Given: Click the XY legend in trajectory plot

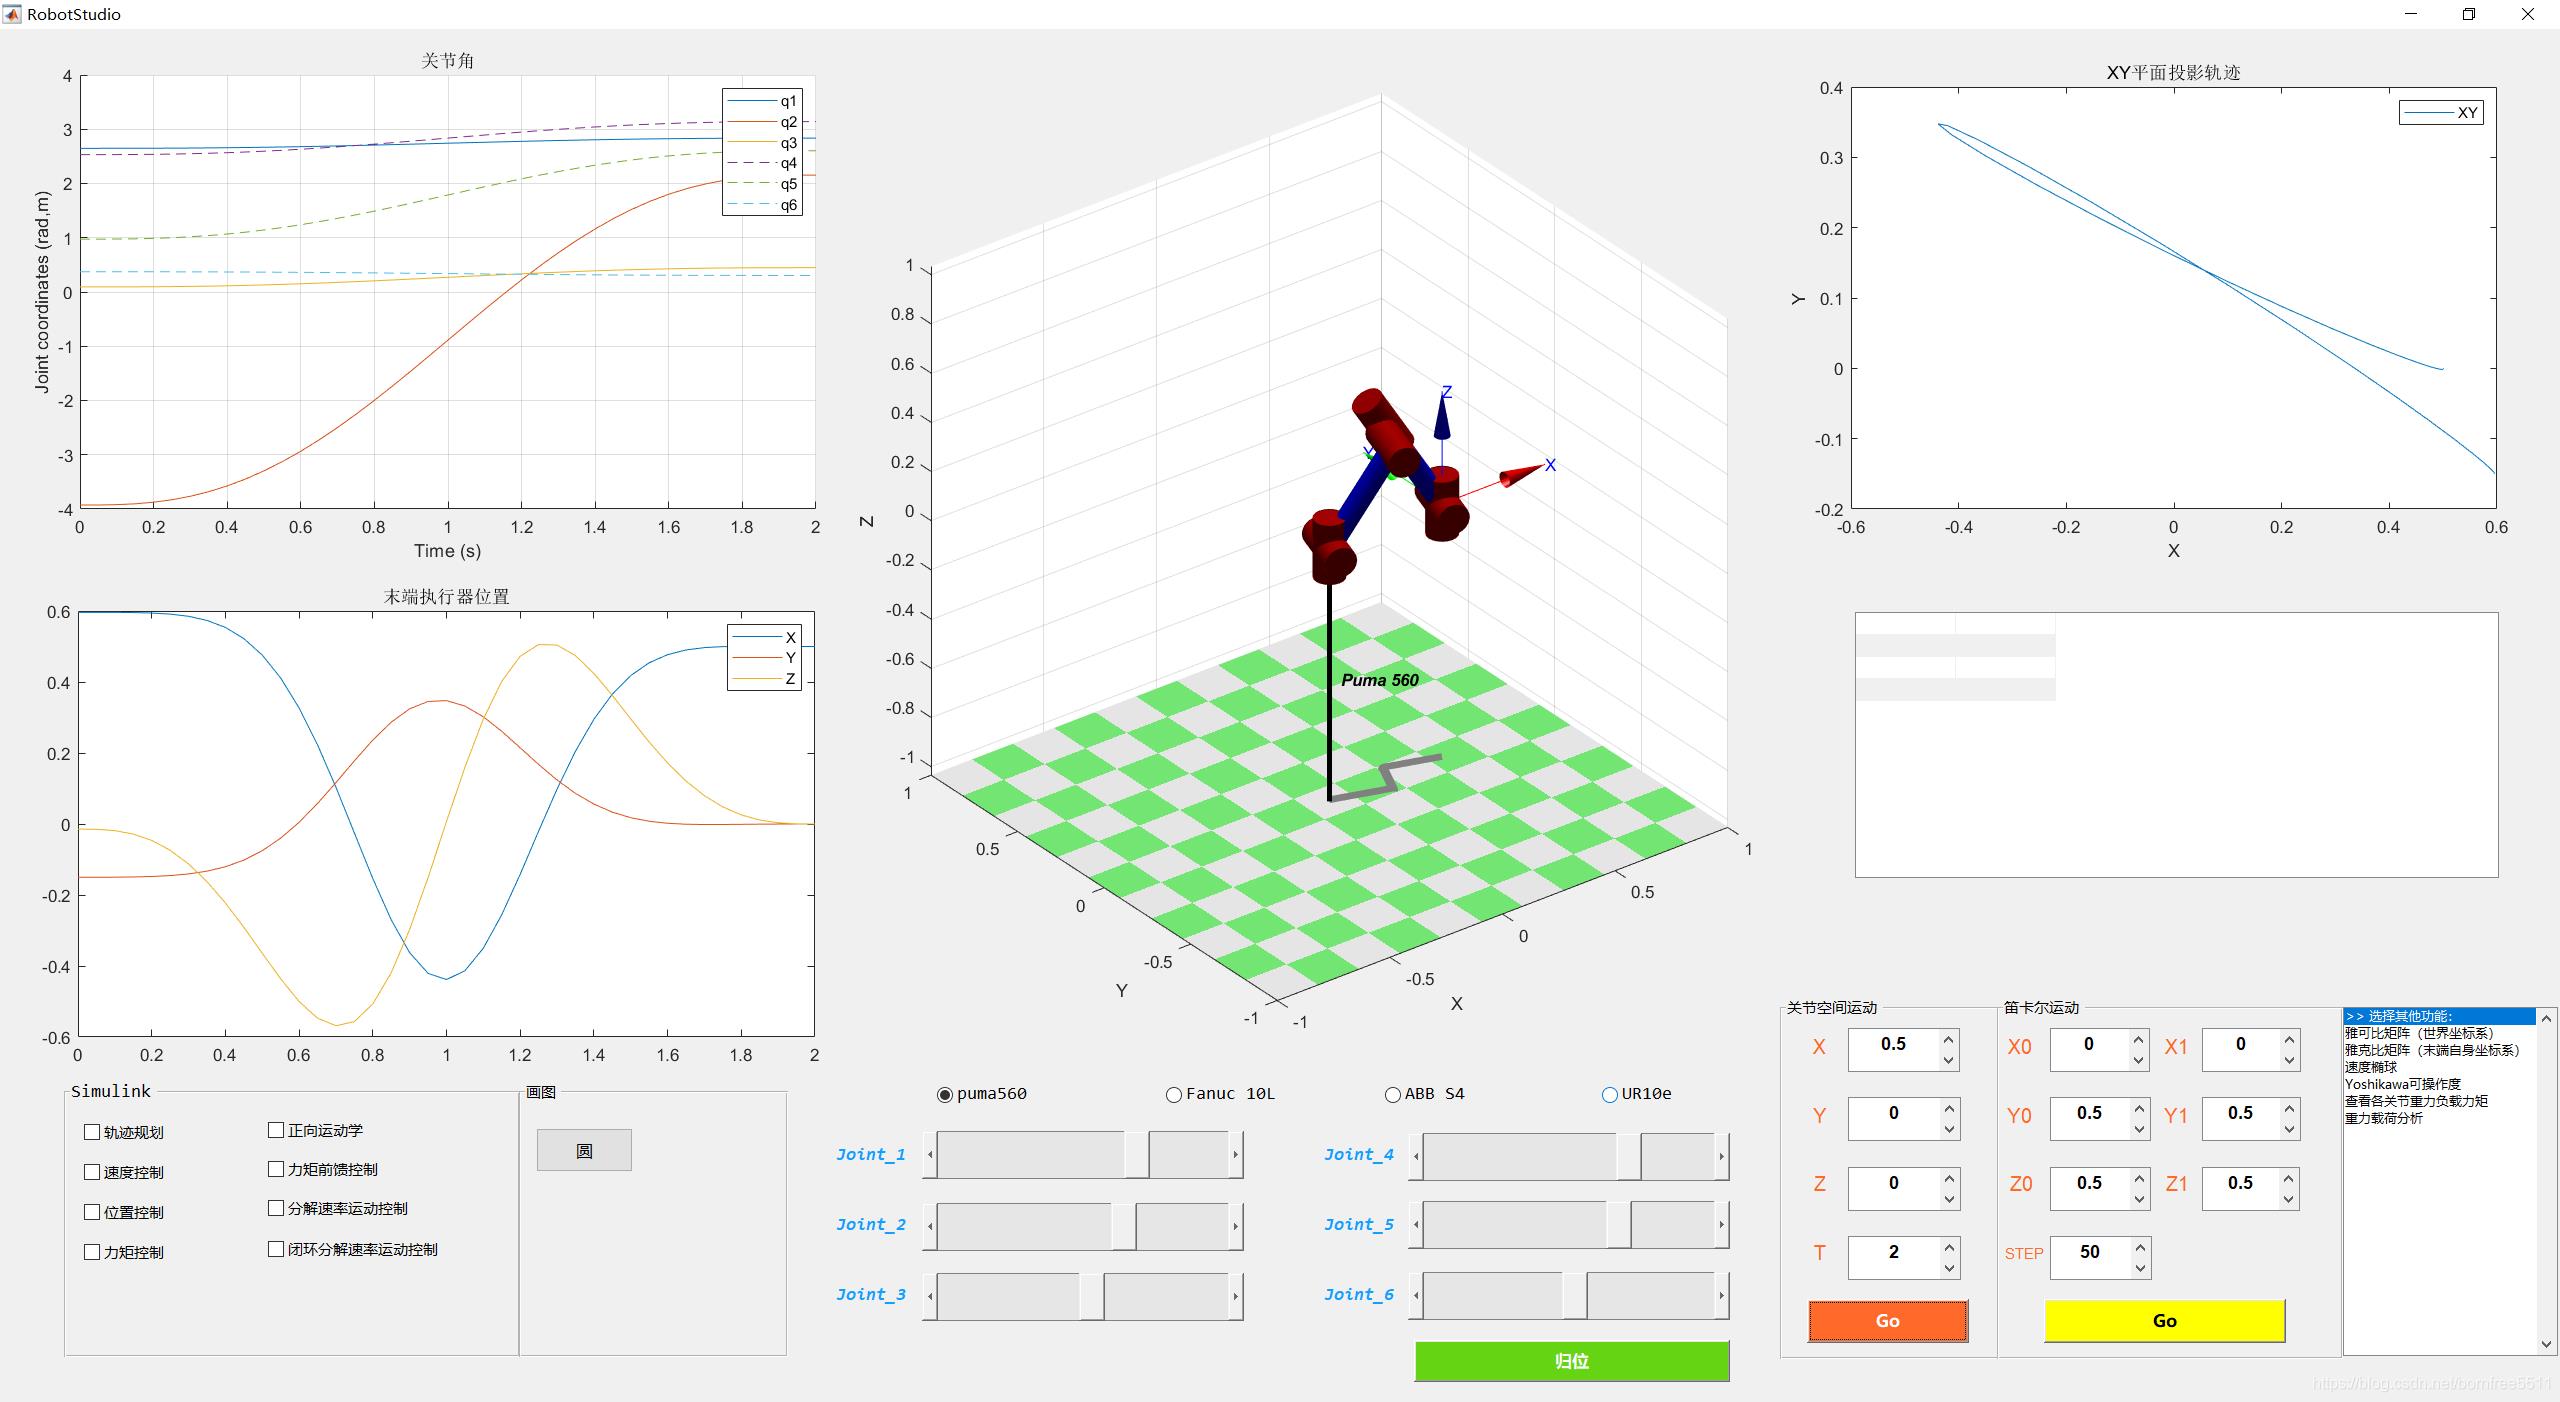Looking at the screenshot, I should [x=2441, y=113].
